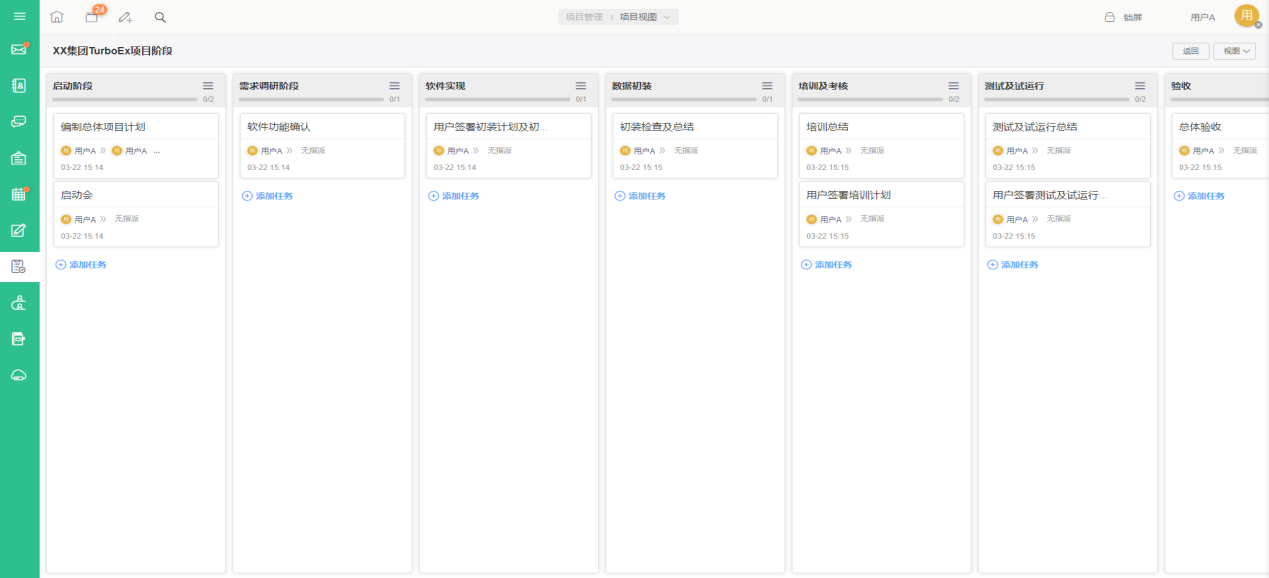Open the hamburger menu in the green sidebar
Screen dimensions: 1269x578
(x=19, y=16)
